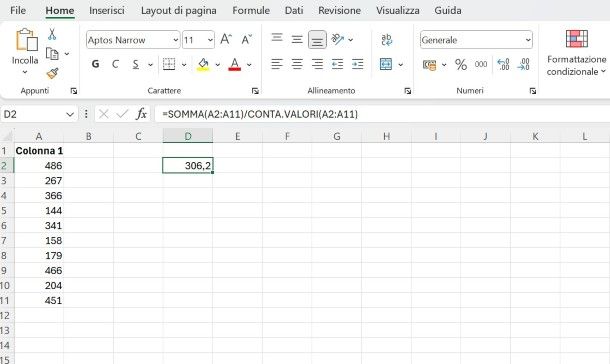Align text to top icon
Image resolution: width=610 pixels, height=364 pixels.
[277, 39]
